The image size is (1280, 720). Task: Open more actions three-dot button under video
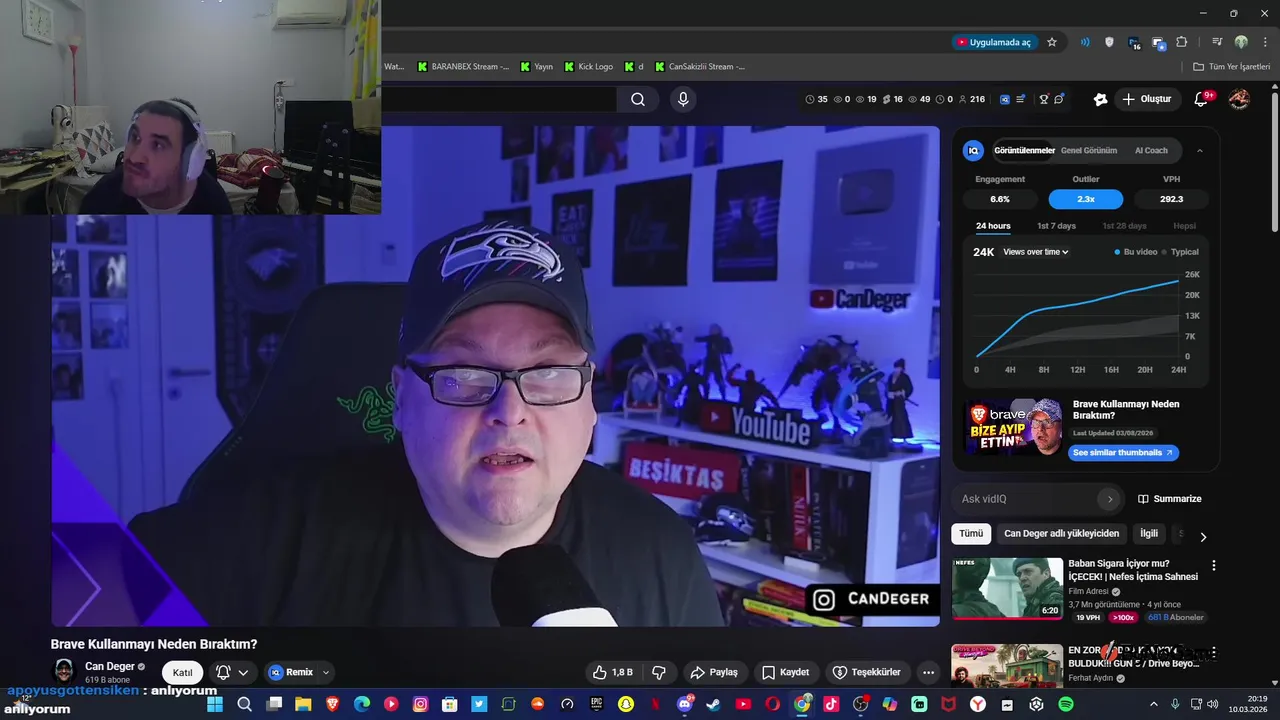[x=928, y=672]
